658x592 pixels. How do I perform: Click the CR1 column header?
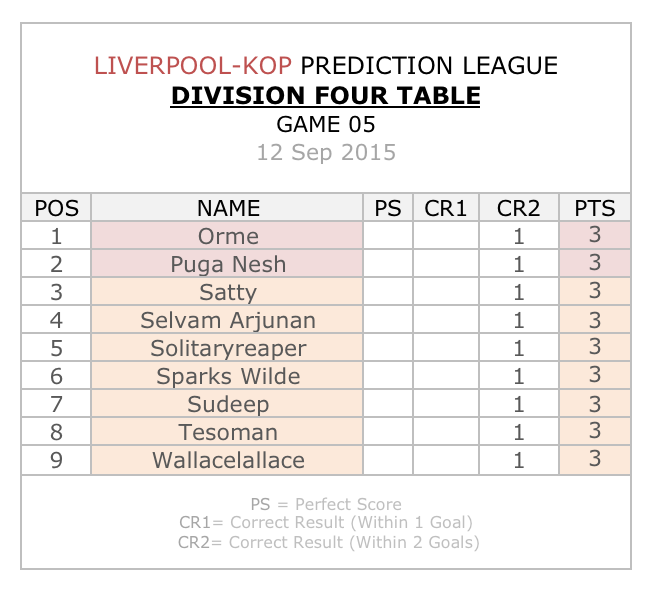(x=446, y=208)
